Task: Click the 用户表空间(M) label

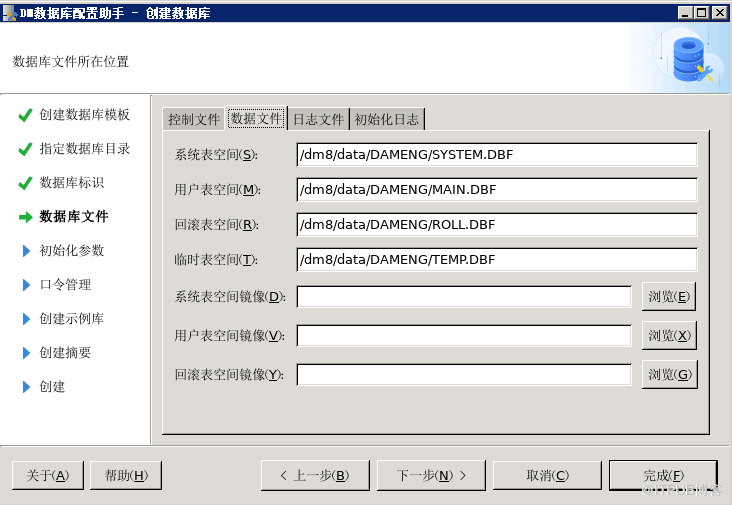Action: coord(218,189)
